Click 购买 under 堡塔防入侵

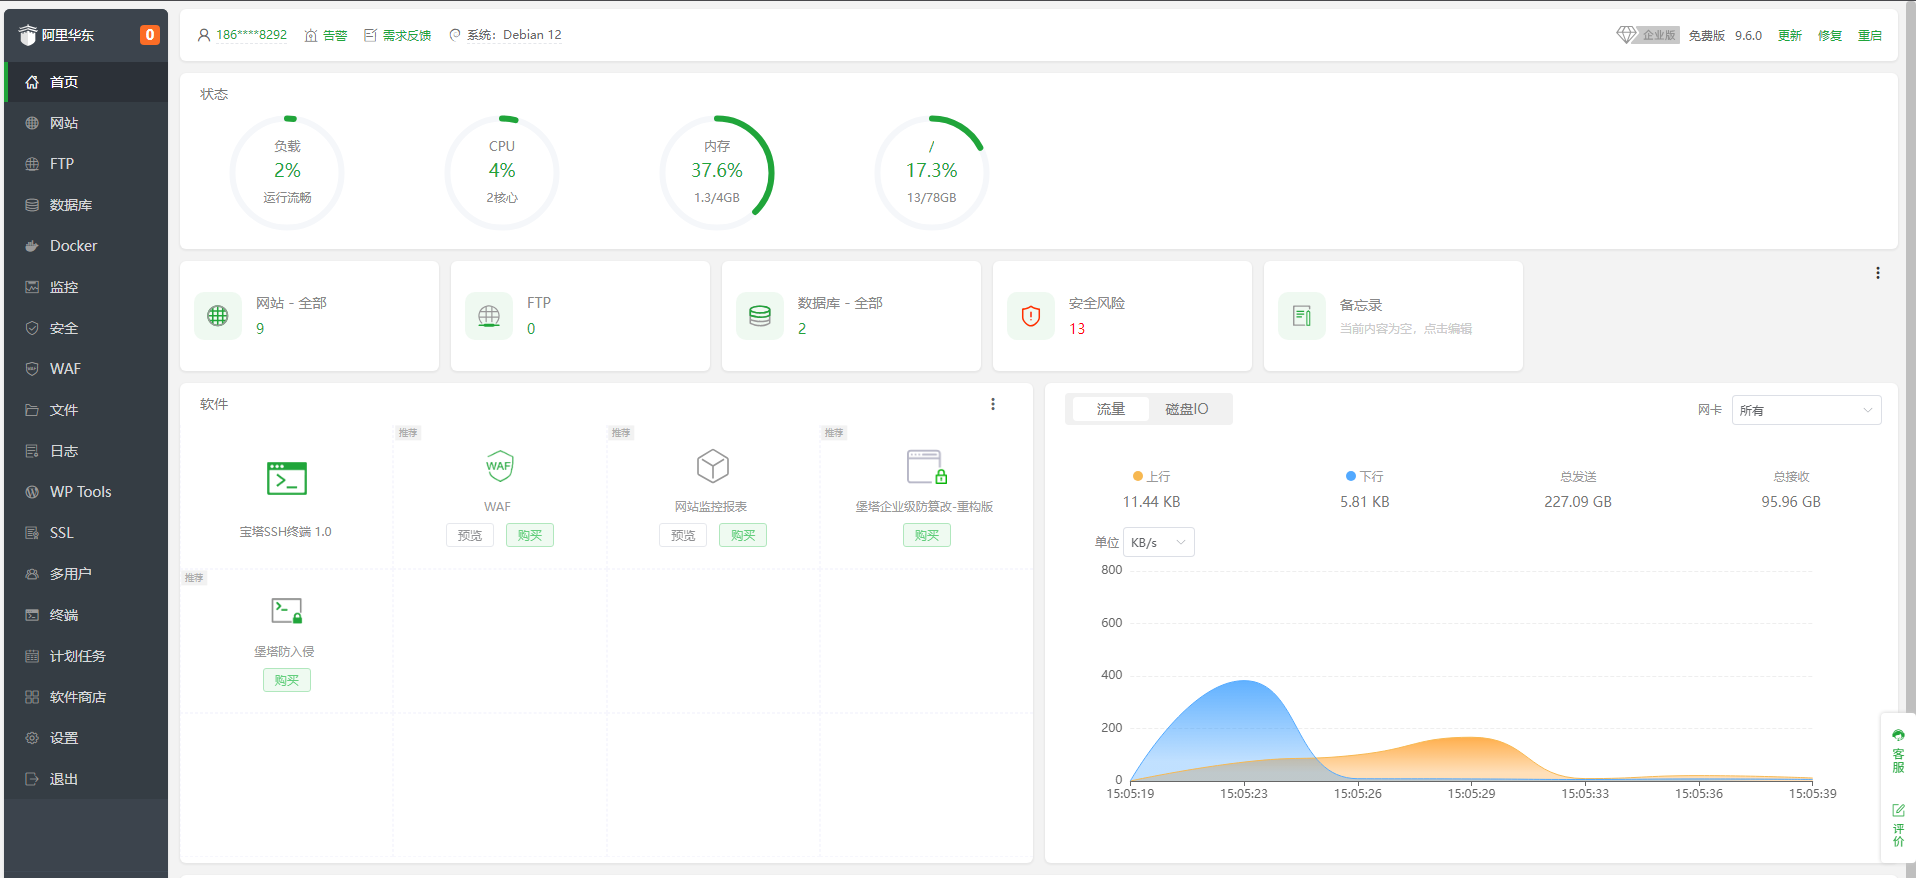(287, 680)
